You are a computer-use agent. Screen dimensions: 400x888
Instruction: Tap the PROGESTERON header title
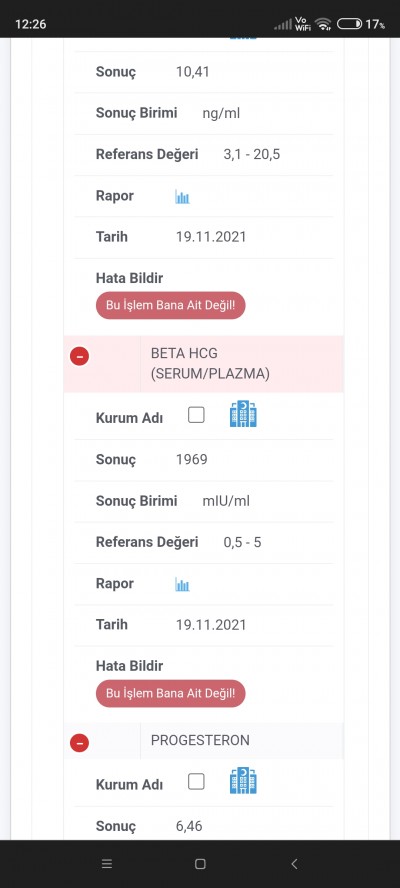point(200,740)
